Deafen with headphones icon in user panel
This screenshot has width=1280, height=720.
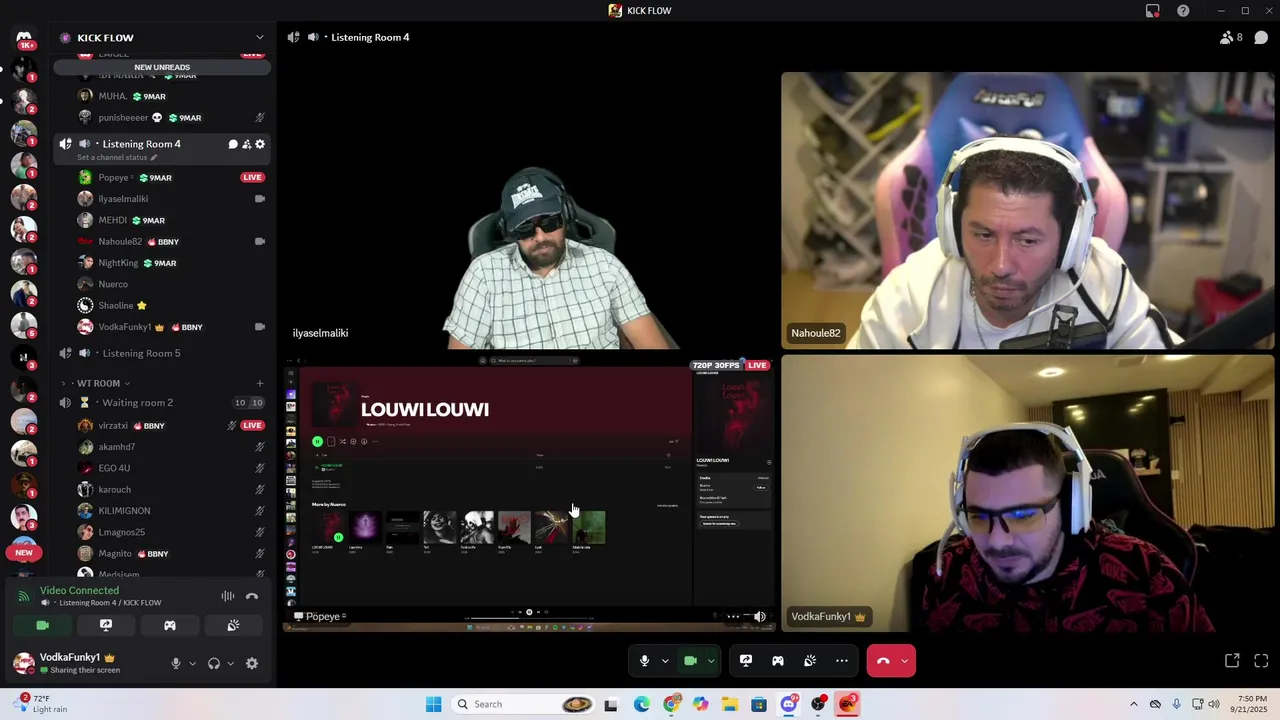point(213,663)
